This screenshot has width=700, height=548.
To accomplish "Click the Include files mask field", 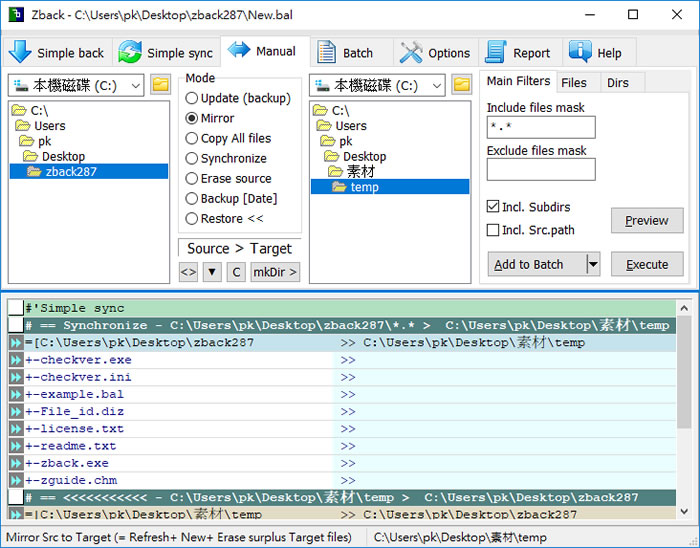I will (540, 127).
